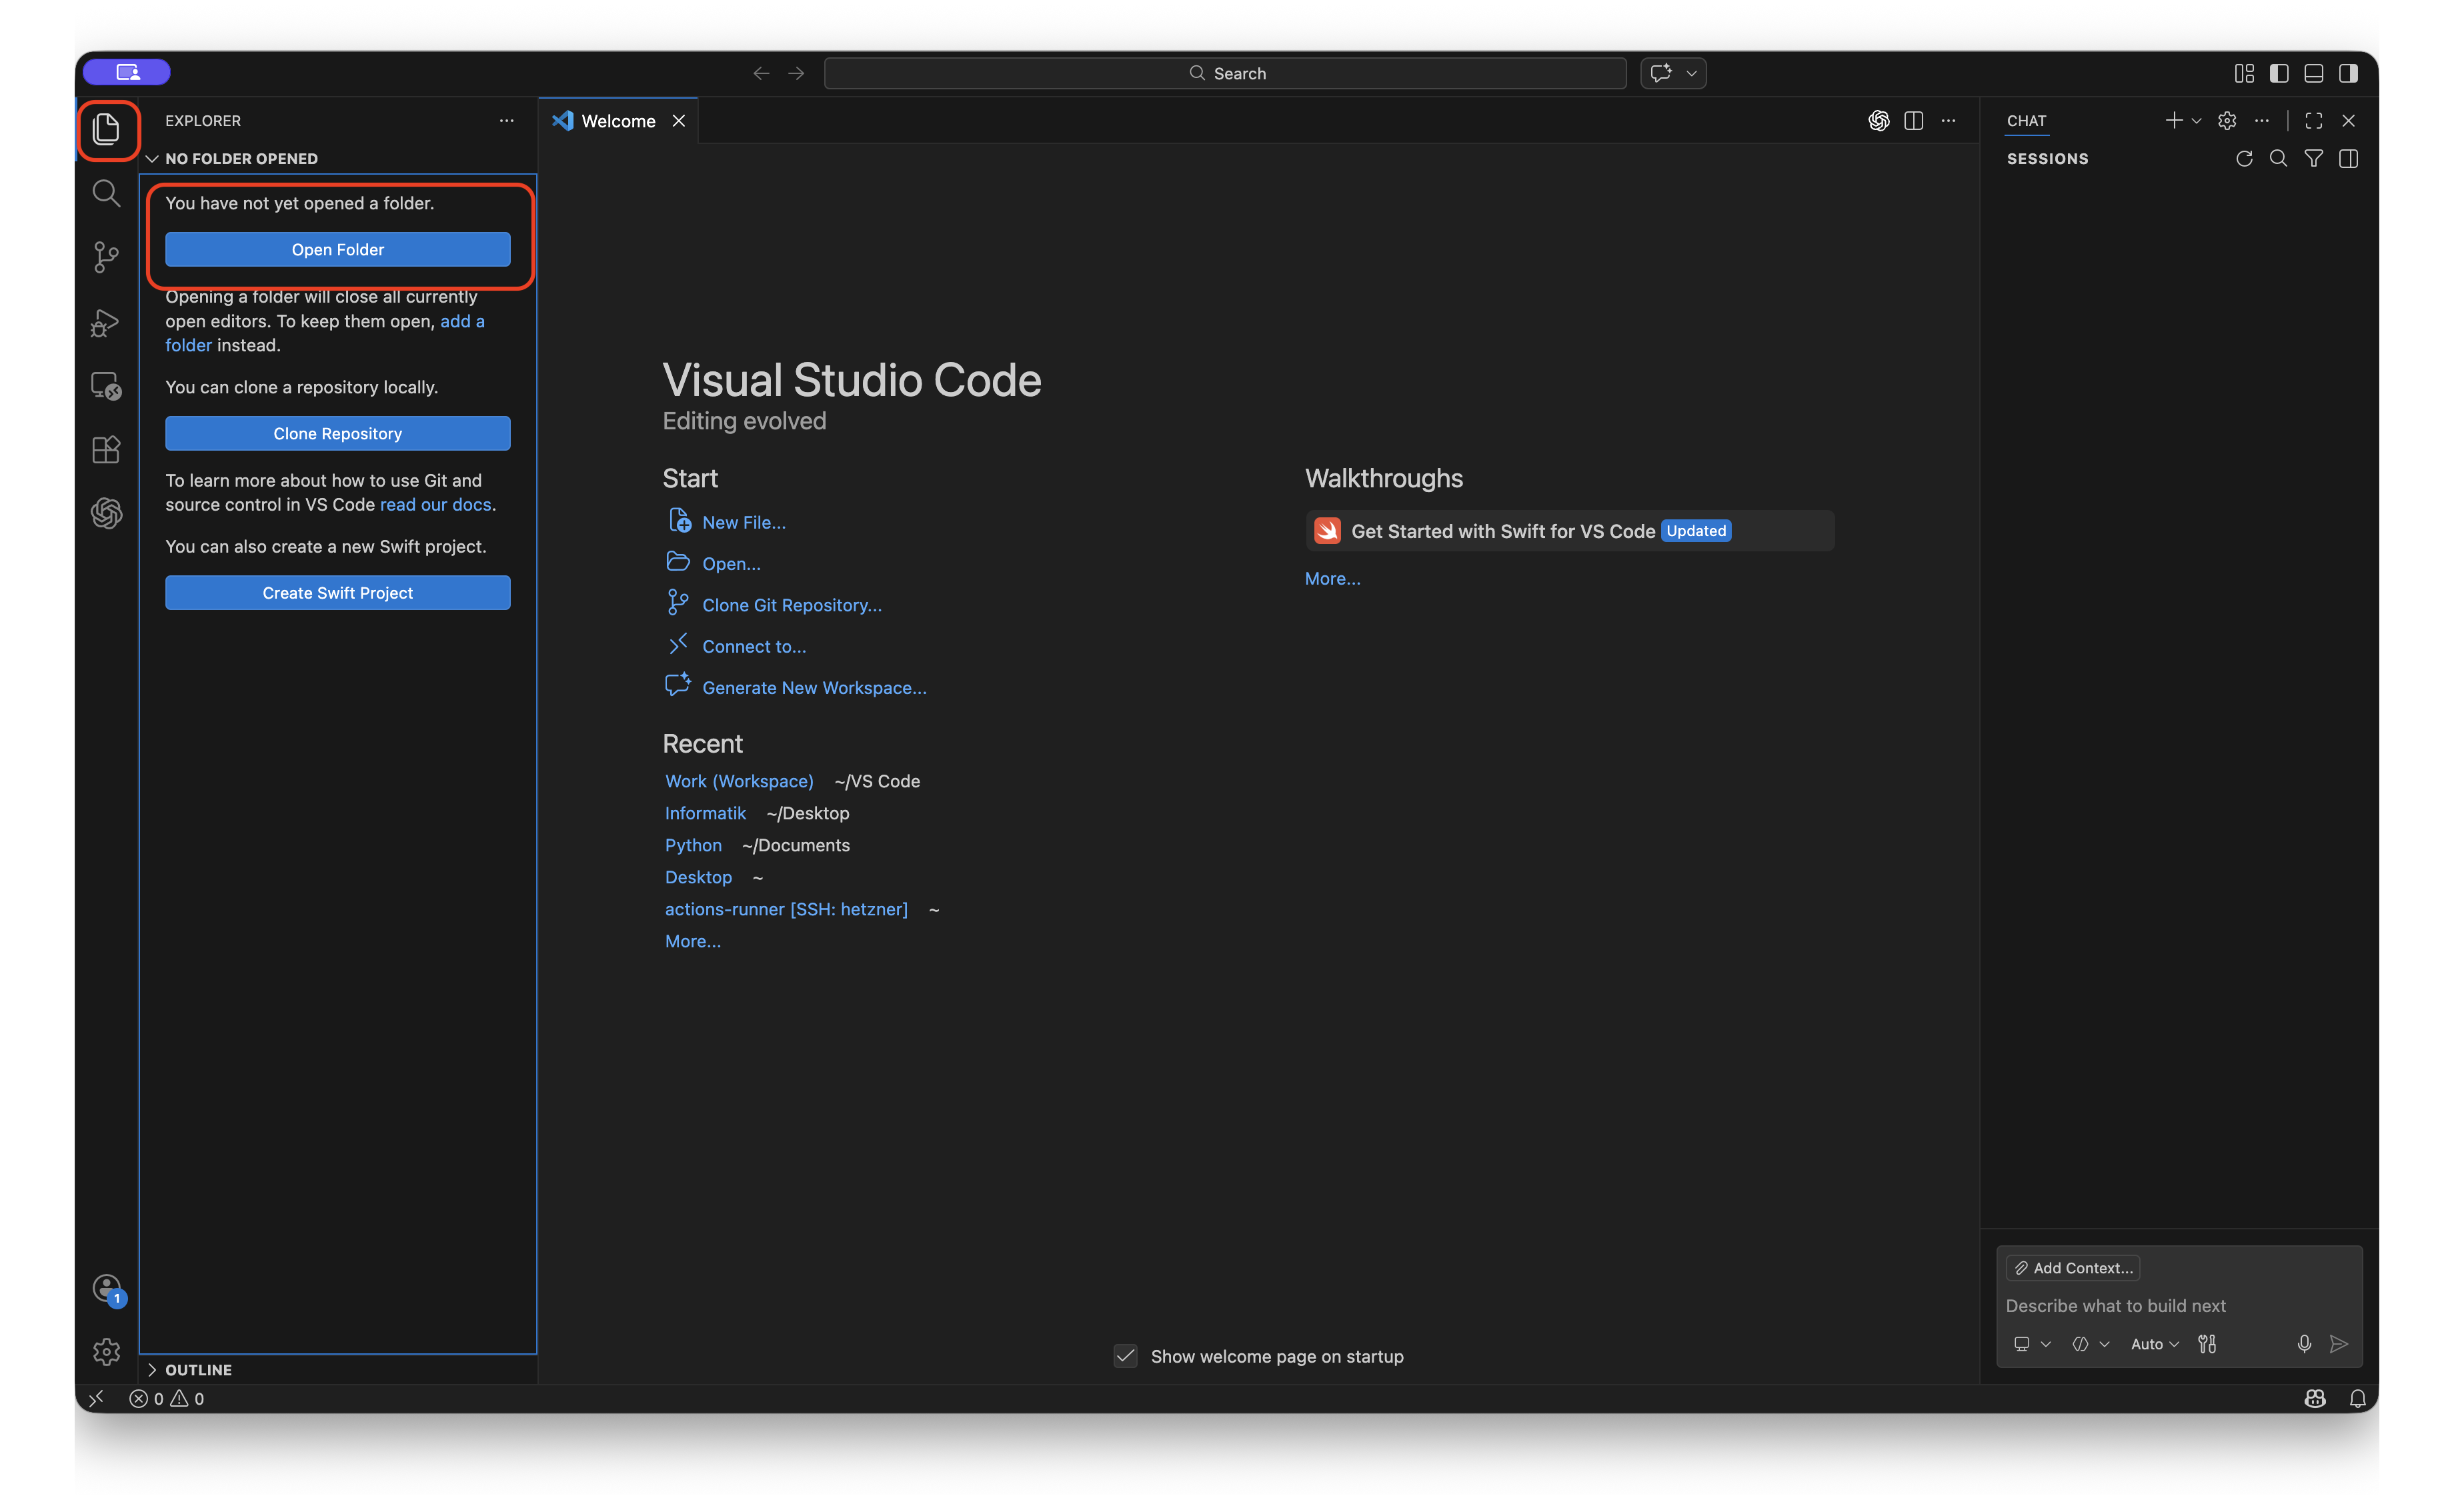
Task: Filter chat sessions
Action: point(2314,159)
